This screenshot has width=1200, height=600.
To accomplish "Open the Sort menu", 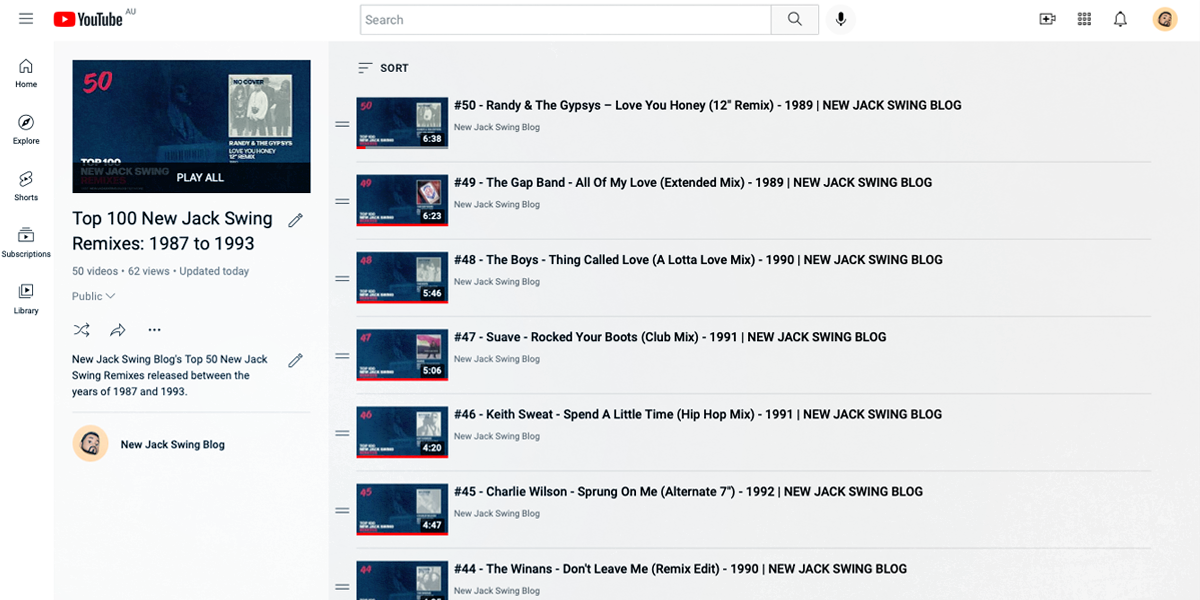I will click(x=383, y=68).
